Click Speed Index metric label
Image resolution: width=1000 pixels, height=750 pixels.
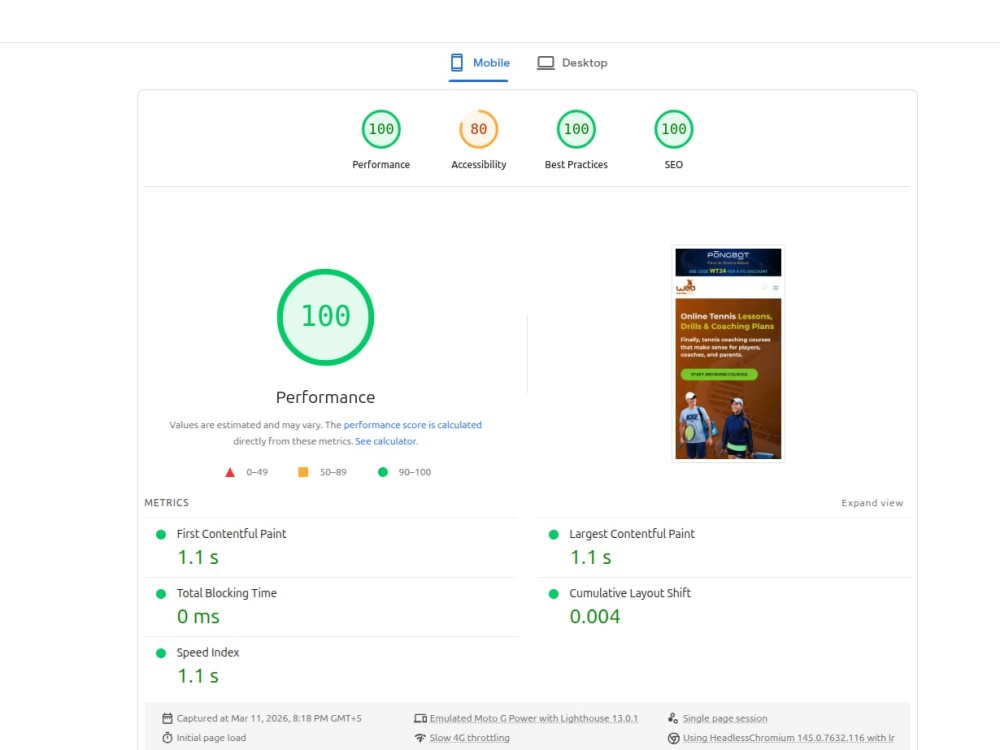(x=208, y=652)
